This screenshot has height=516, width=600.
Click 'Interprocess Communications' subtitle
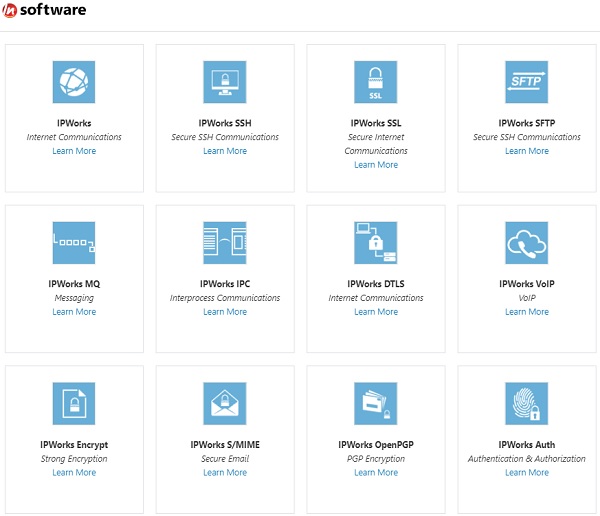(x=225, y=298)
